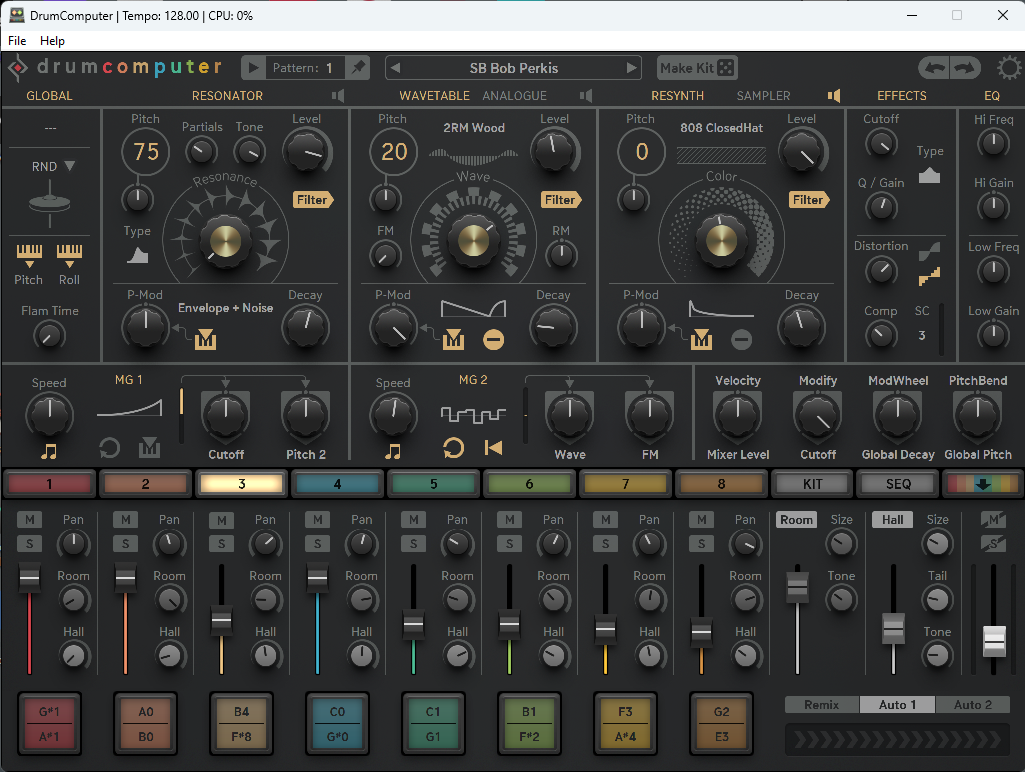
Task: Click the MG 2 waveform display
Action: pos(473,414)
